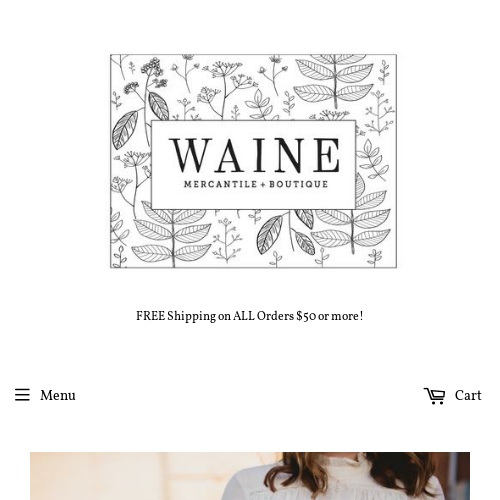Open the hero photo of the woman
500x500 pixels.
(x=250, y=476)
